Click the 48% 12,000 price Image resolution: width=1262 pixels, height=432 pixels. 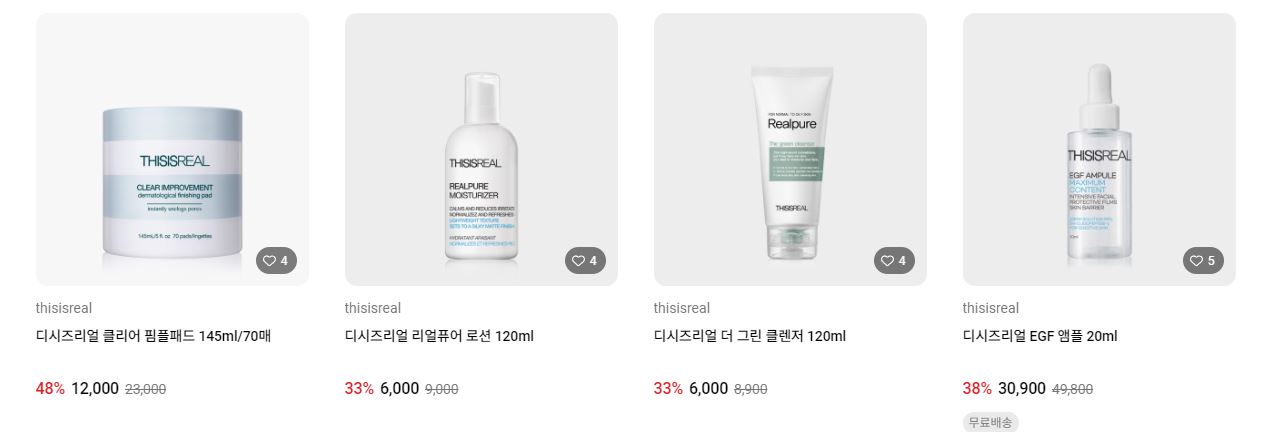point(77,389)
